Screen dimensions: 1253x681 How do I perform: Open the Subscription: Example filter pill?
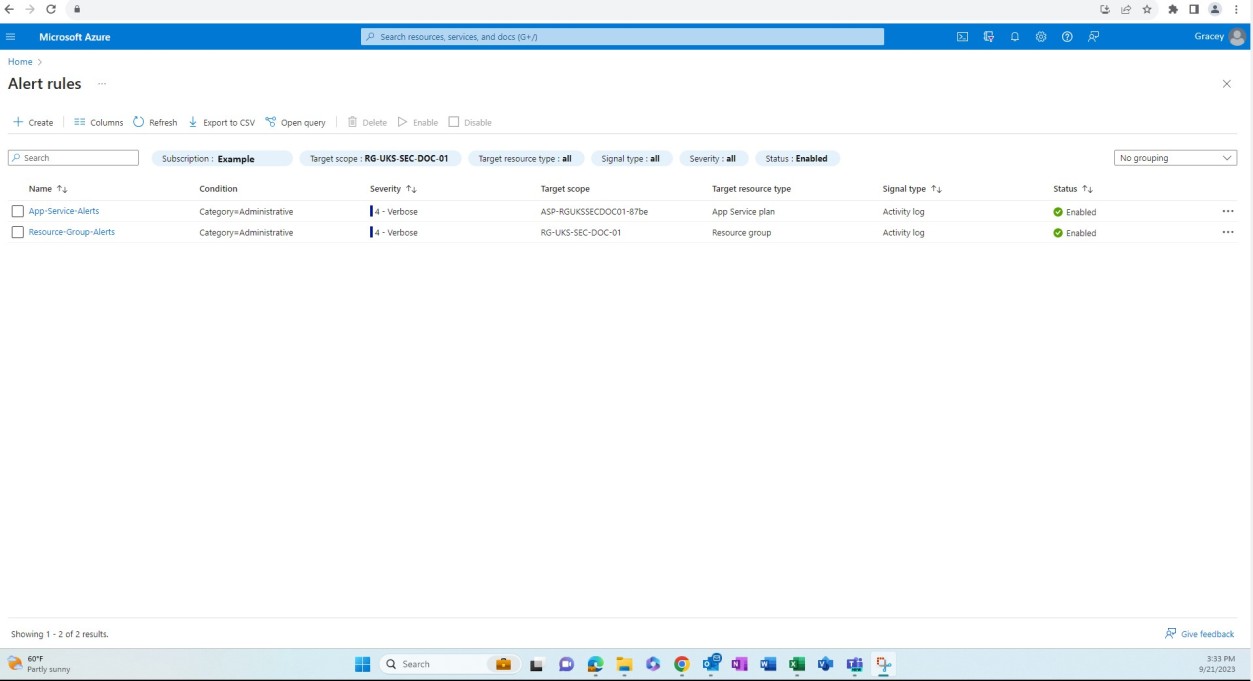[x=220, y=157]
